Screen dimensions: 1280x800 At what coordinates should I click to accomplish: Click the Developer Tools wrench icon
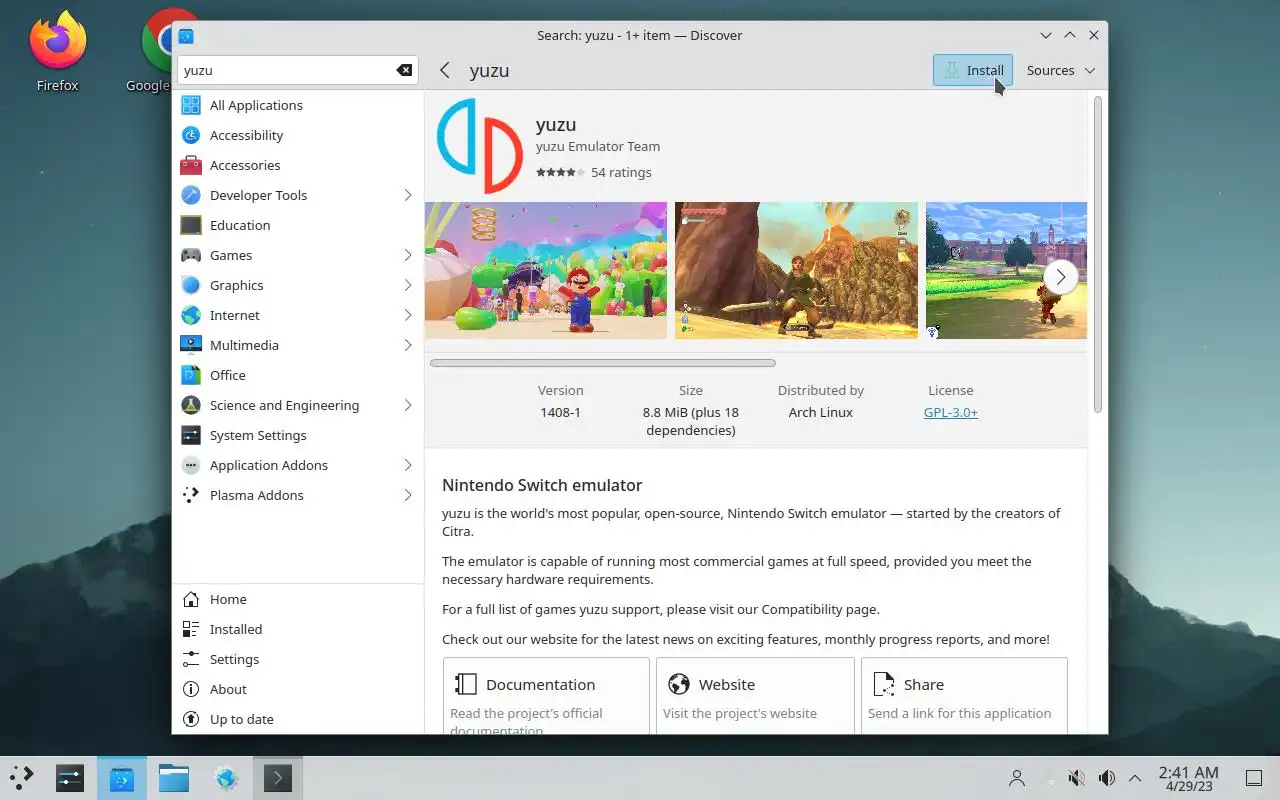[191, 195]
